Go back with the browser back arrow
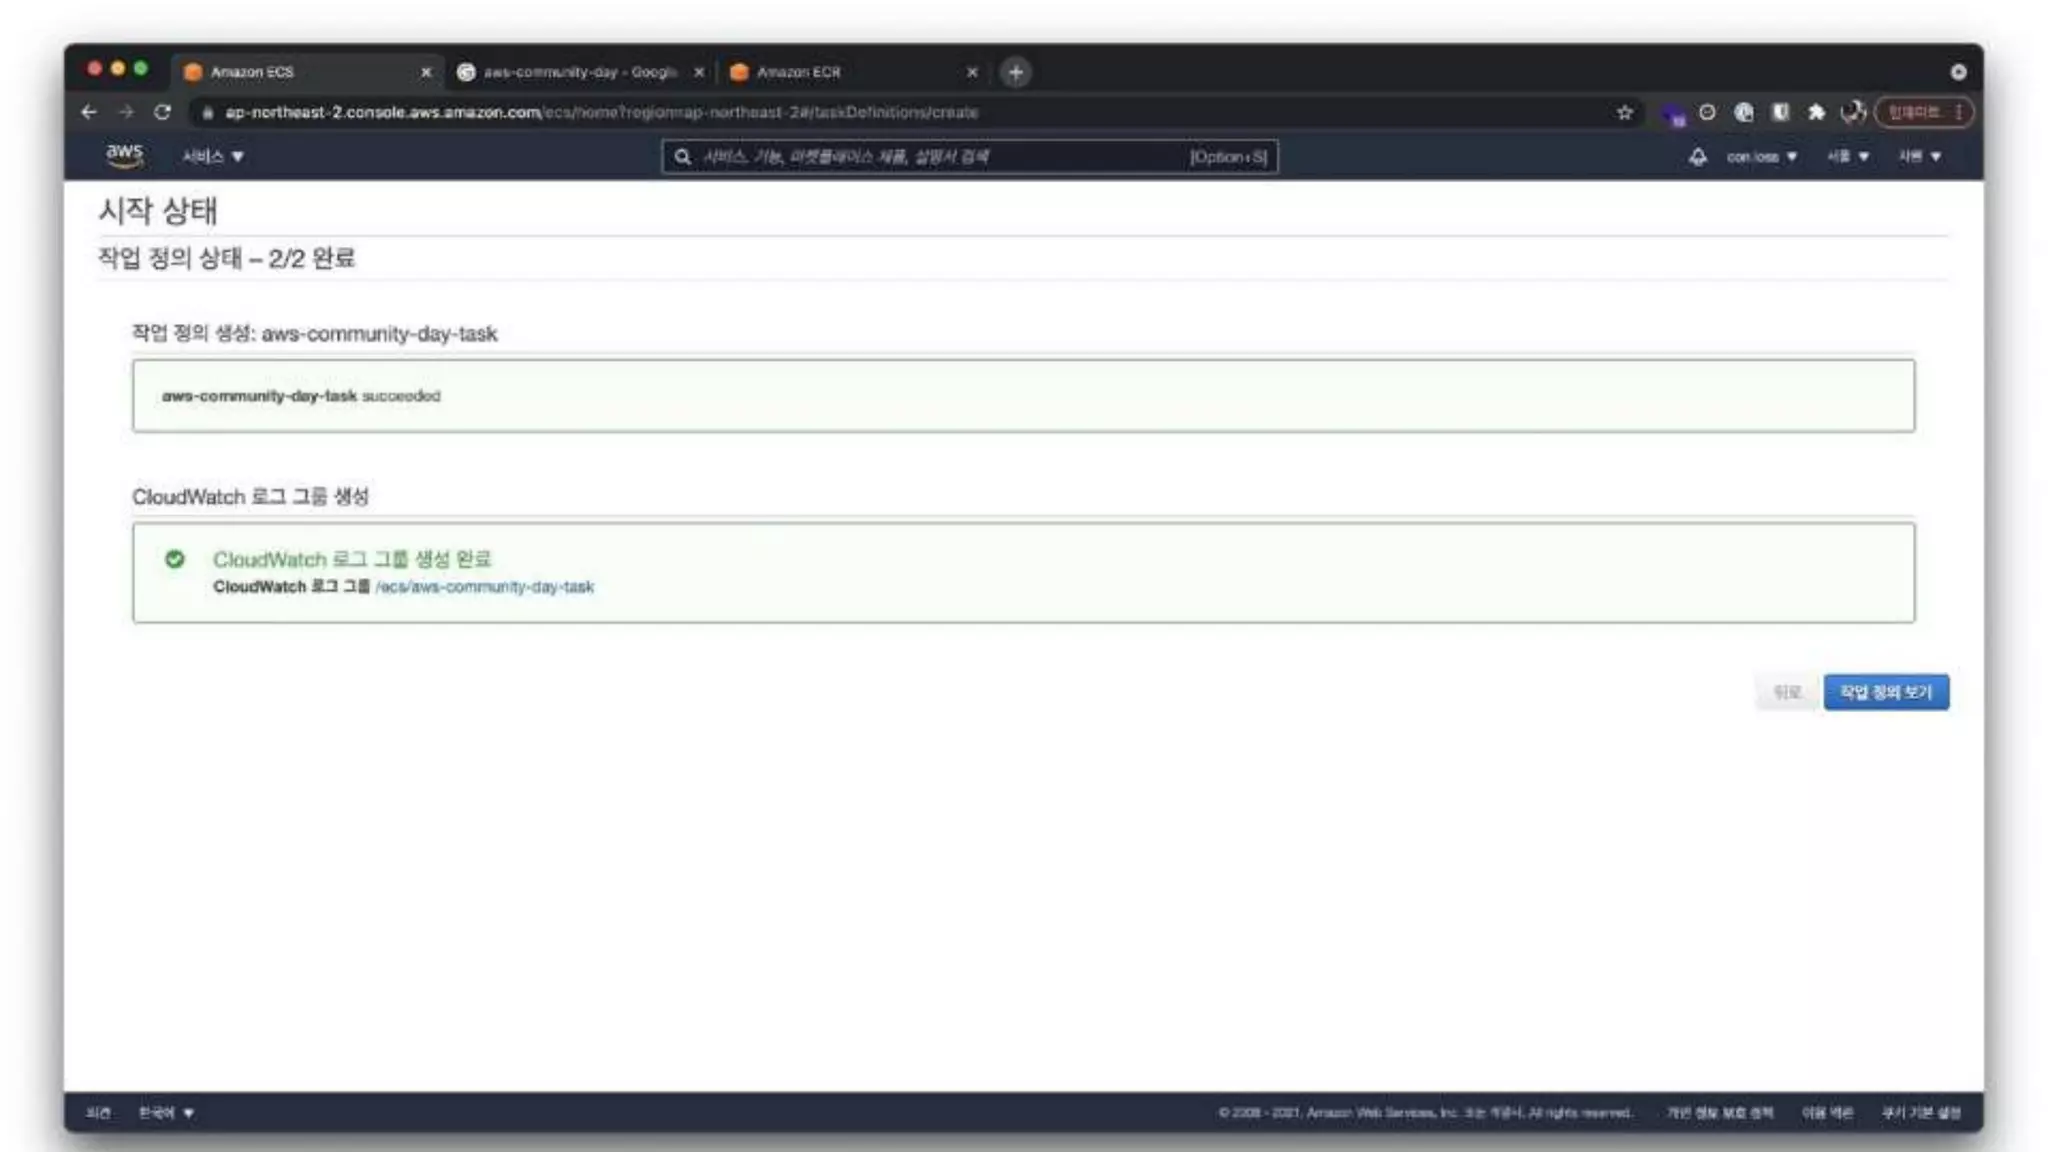The image size is (2048, 1152). pos(89,112)
